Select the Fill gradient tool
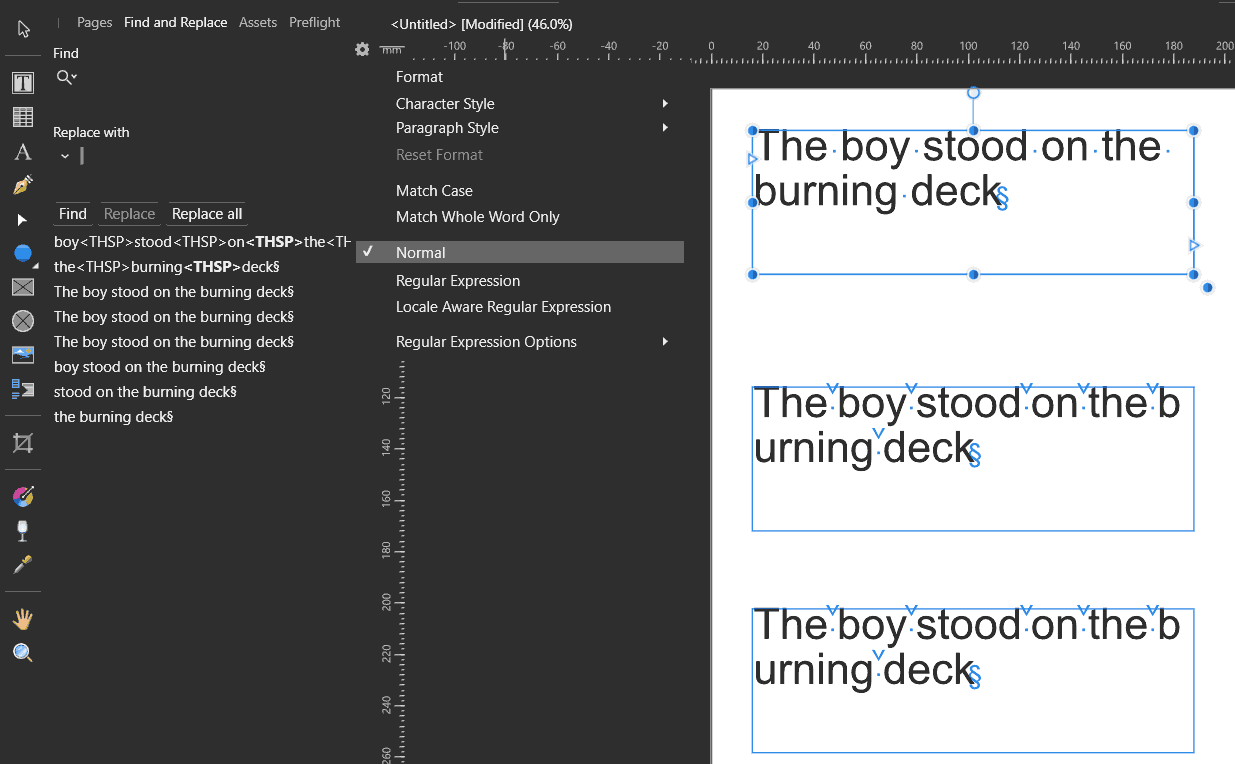 coord(23,497)
